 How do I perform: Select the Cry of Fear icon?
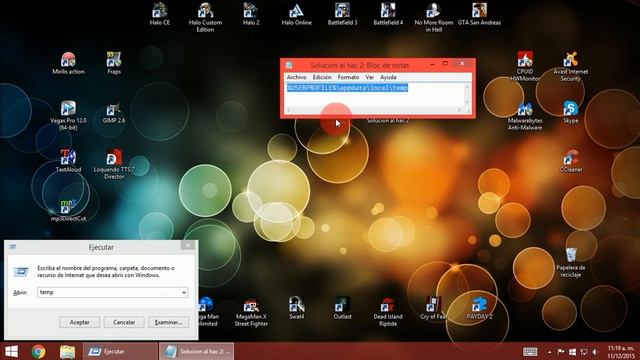tap(434, 308)
